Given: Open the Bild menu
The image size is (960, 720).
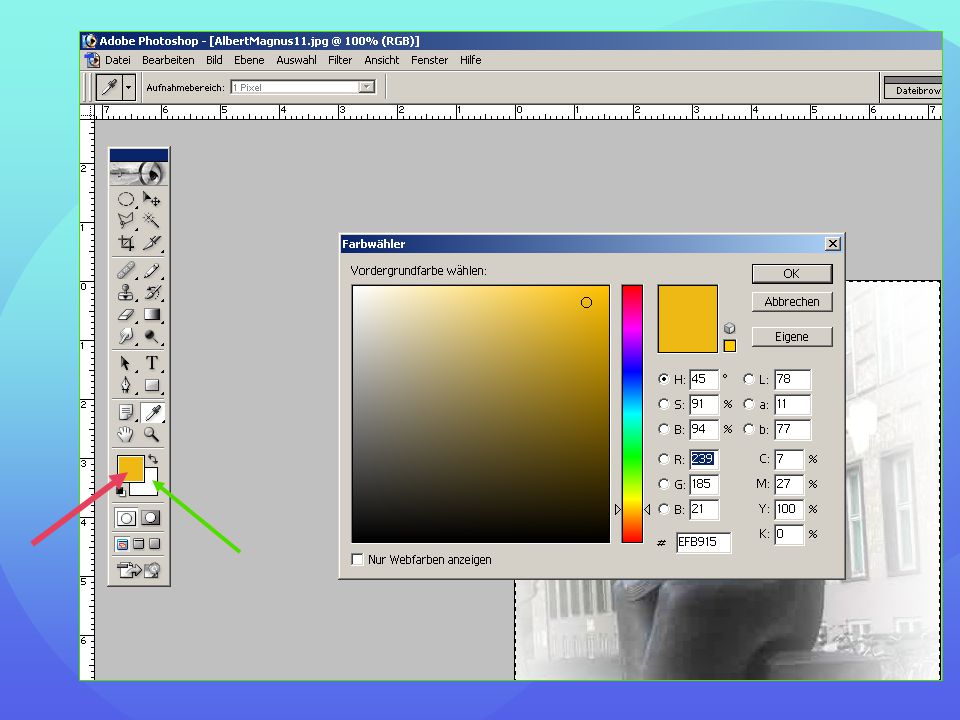Looking at the screenshot, I should tap(214, 60).
